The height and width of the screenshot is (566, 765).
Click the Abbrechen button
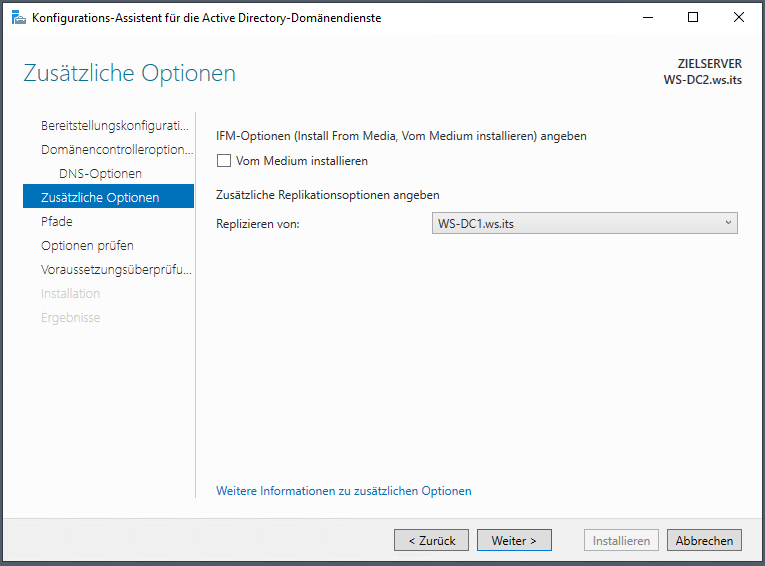[704, 540]
